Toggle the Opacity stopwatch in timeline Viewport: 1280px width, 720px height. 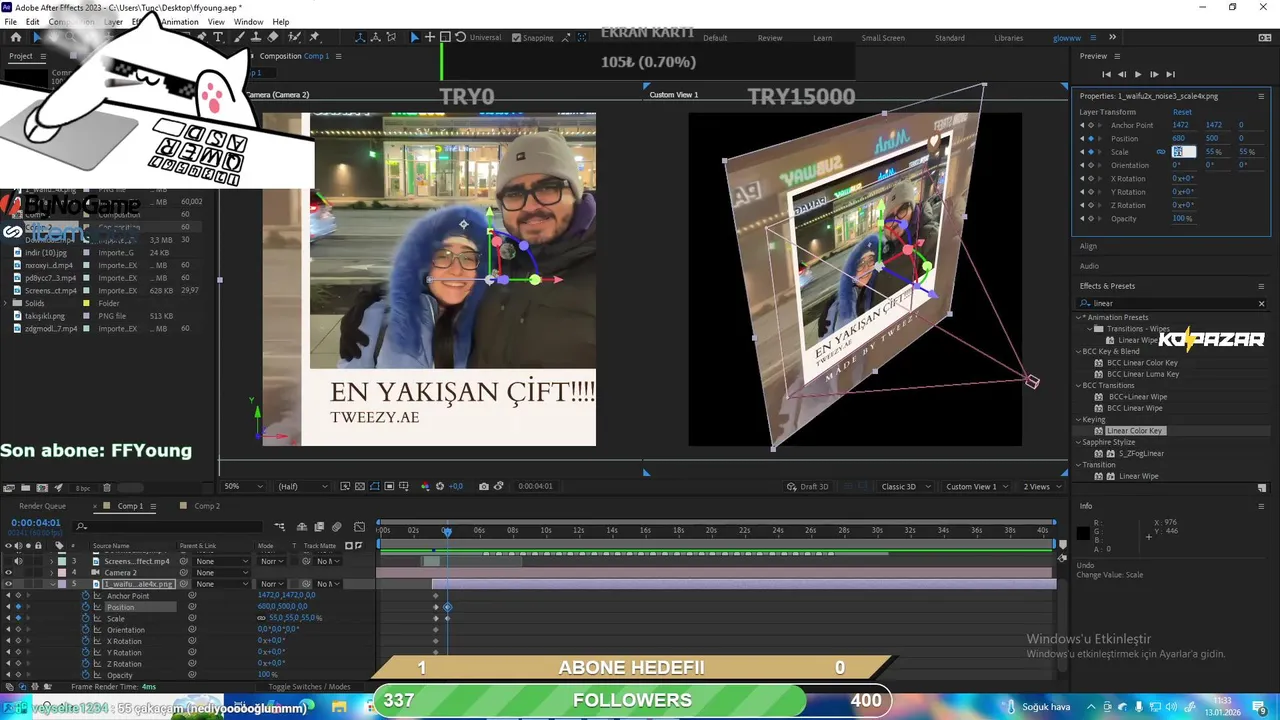85,675
